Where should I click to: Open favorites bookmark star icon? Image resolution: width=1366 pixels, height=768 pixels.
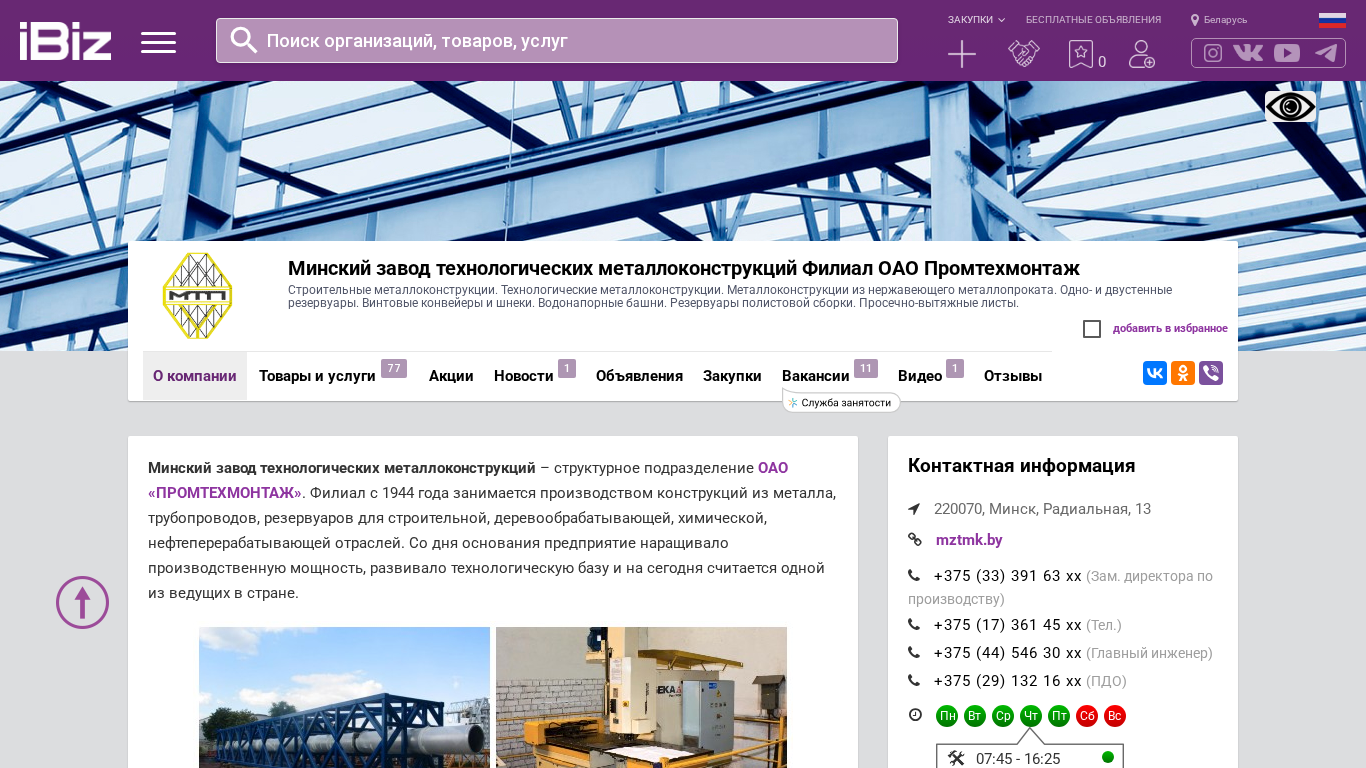(1081, 54)
